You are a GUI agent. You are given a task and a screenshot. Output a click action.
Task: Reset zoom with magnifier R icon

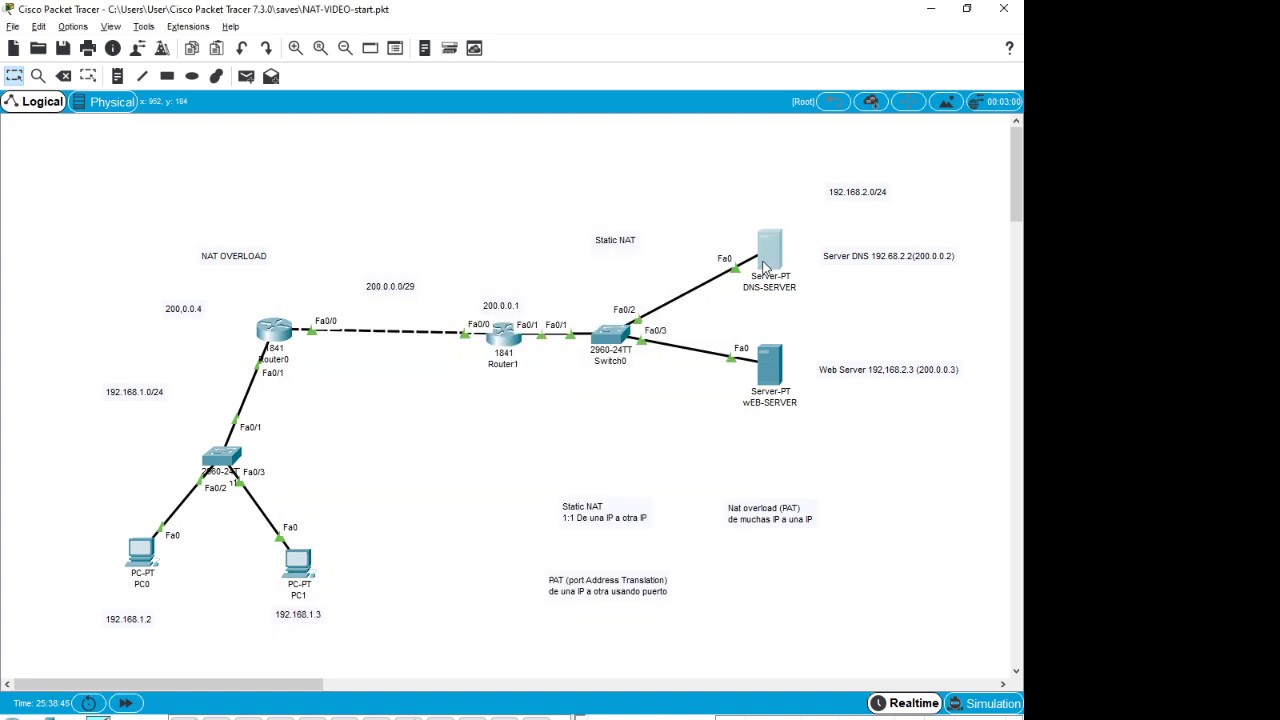tap(320, 48)
